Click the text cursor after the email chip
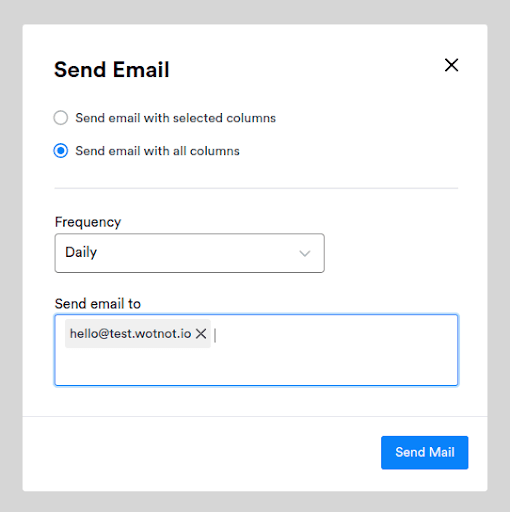 pos(215,335)
